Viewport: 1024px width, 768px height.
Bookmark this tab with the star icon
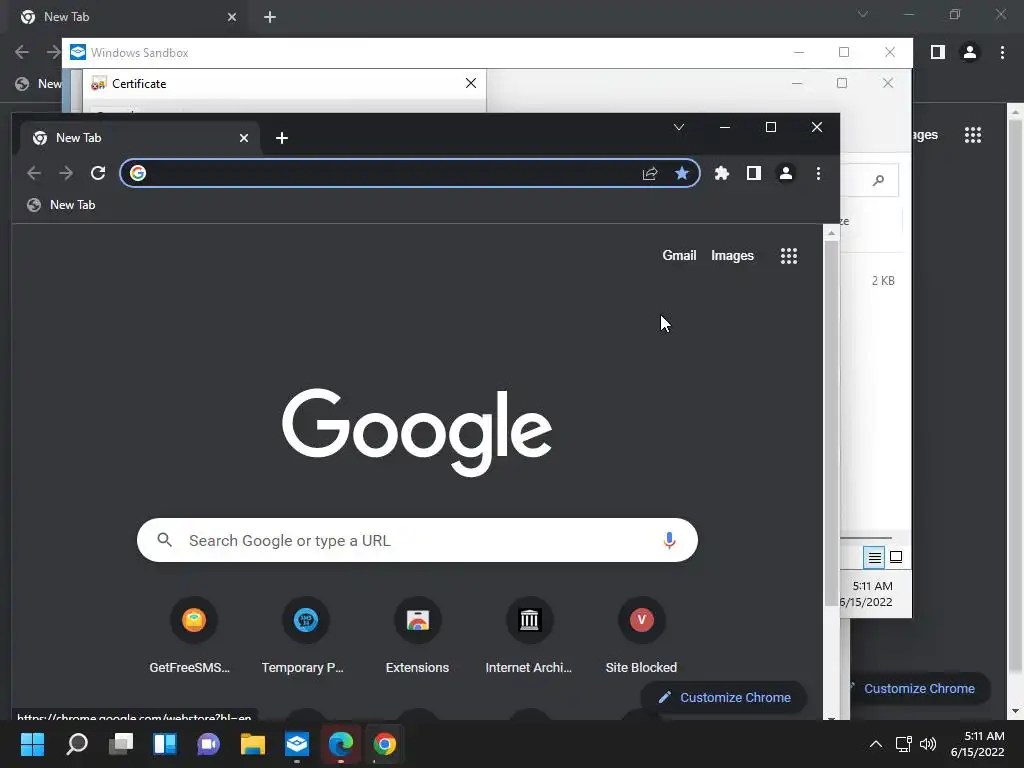(682, 173)
